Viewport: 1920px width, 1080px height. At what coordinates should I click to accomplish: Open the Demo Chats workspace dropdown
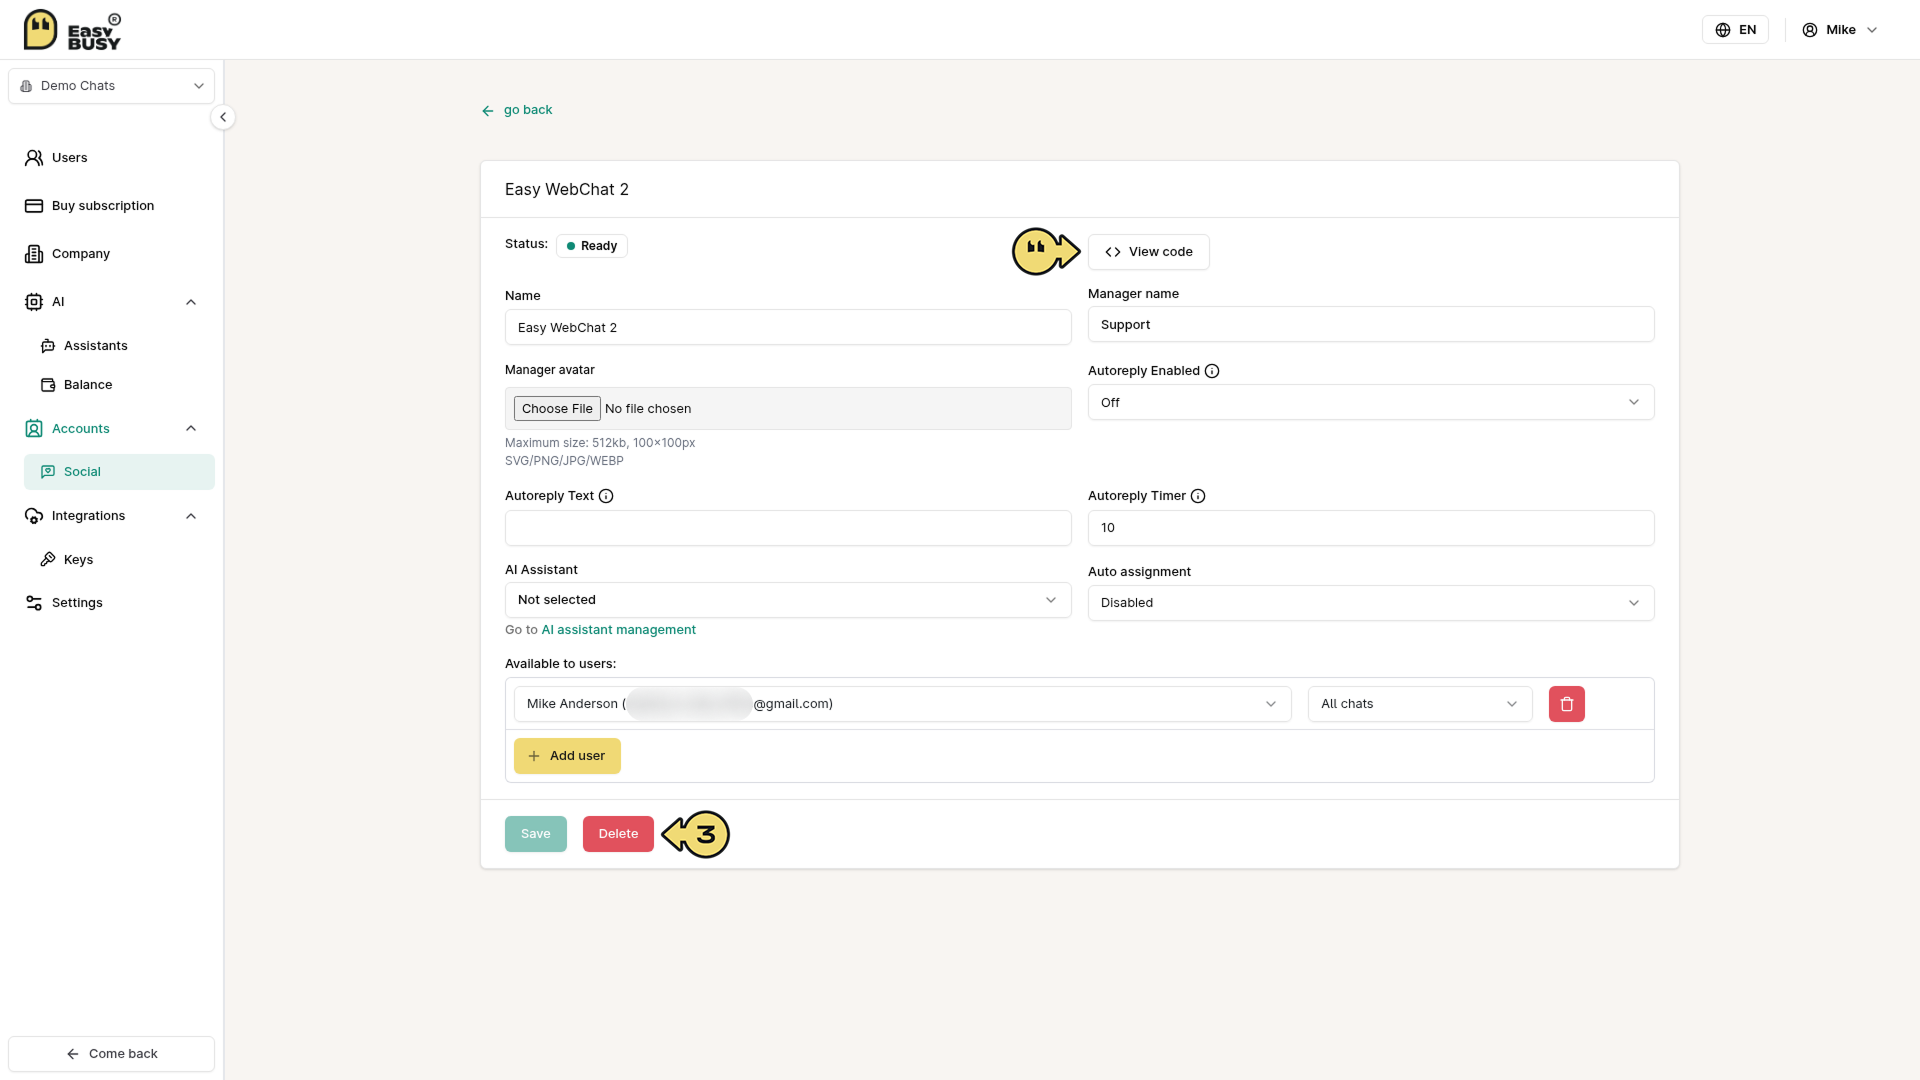coord(111,86)
